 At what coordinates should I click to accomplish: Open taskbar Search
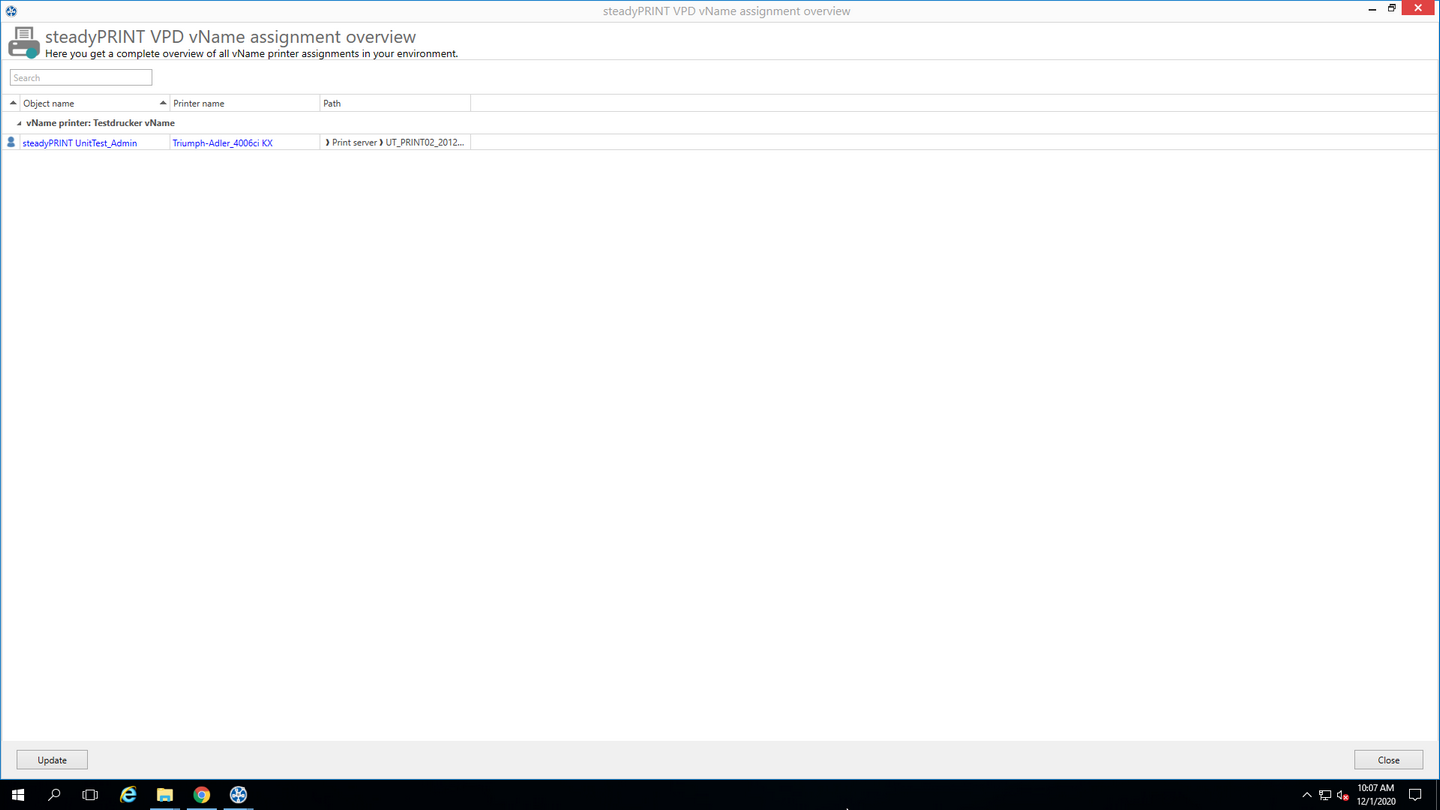[x=54, y=795]
